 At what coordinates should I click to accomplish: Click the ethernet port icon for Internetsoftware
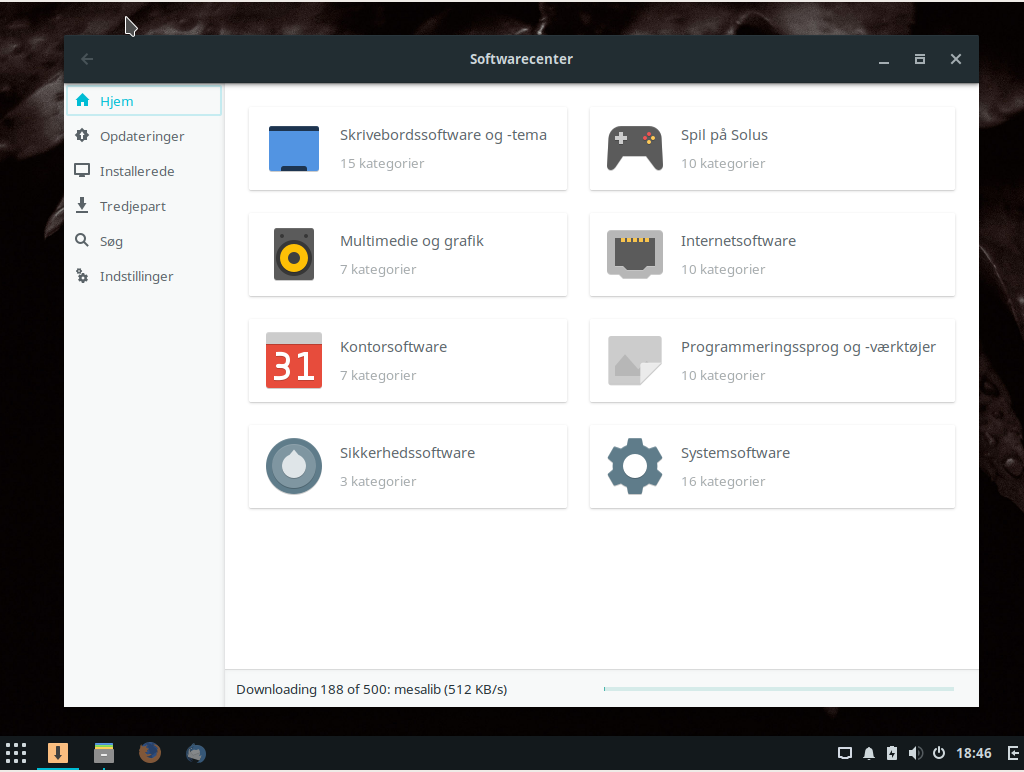[x=635, y=254]
